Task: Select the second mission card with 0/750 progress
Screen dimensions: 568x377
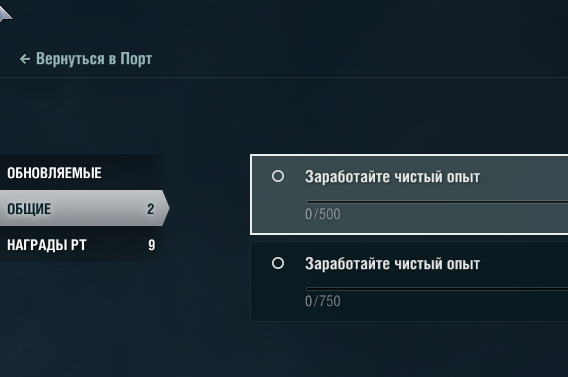Action: tap(409, 281)
